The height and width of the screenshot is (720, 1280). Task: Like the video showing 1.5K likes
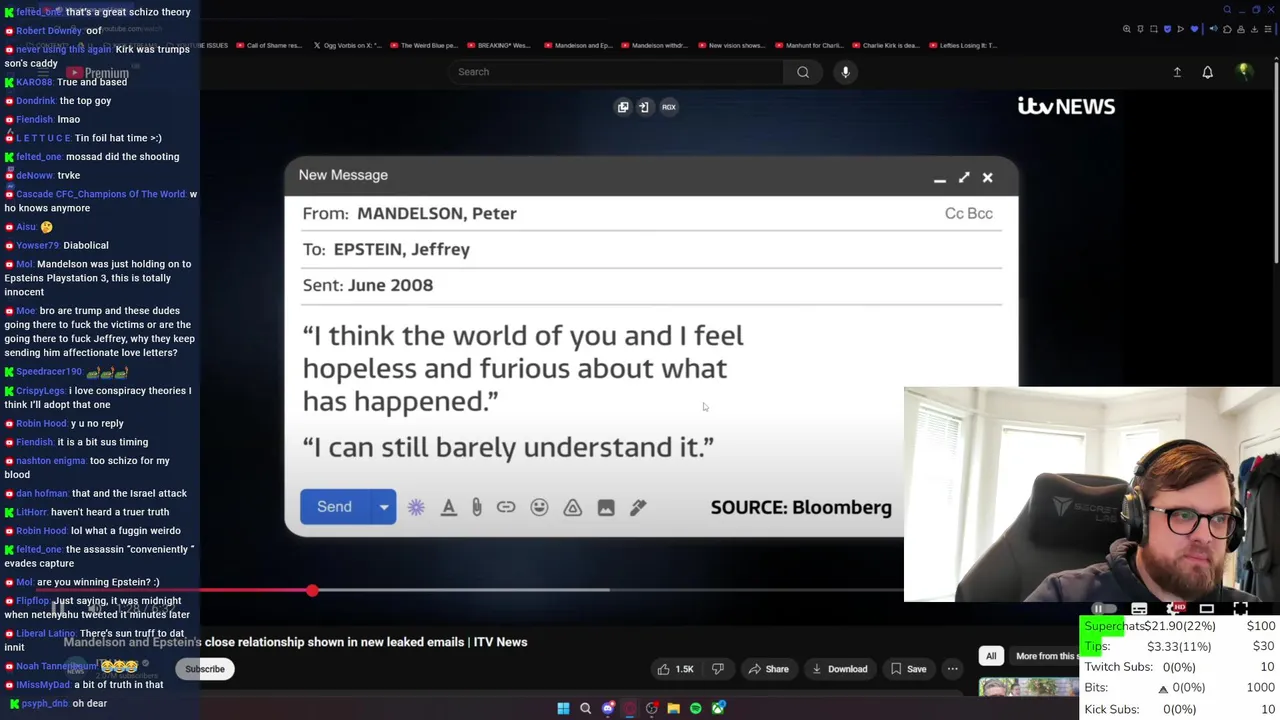coord(675,669)
